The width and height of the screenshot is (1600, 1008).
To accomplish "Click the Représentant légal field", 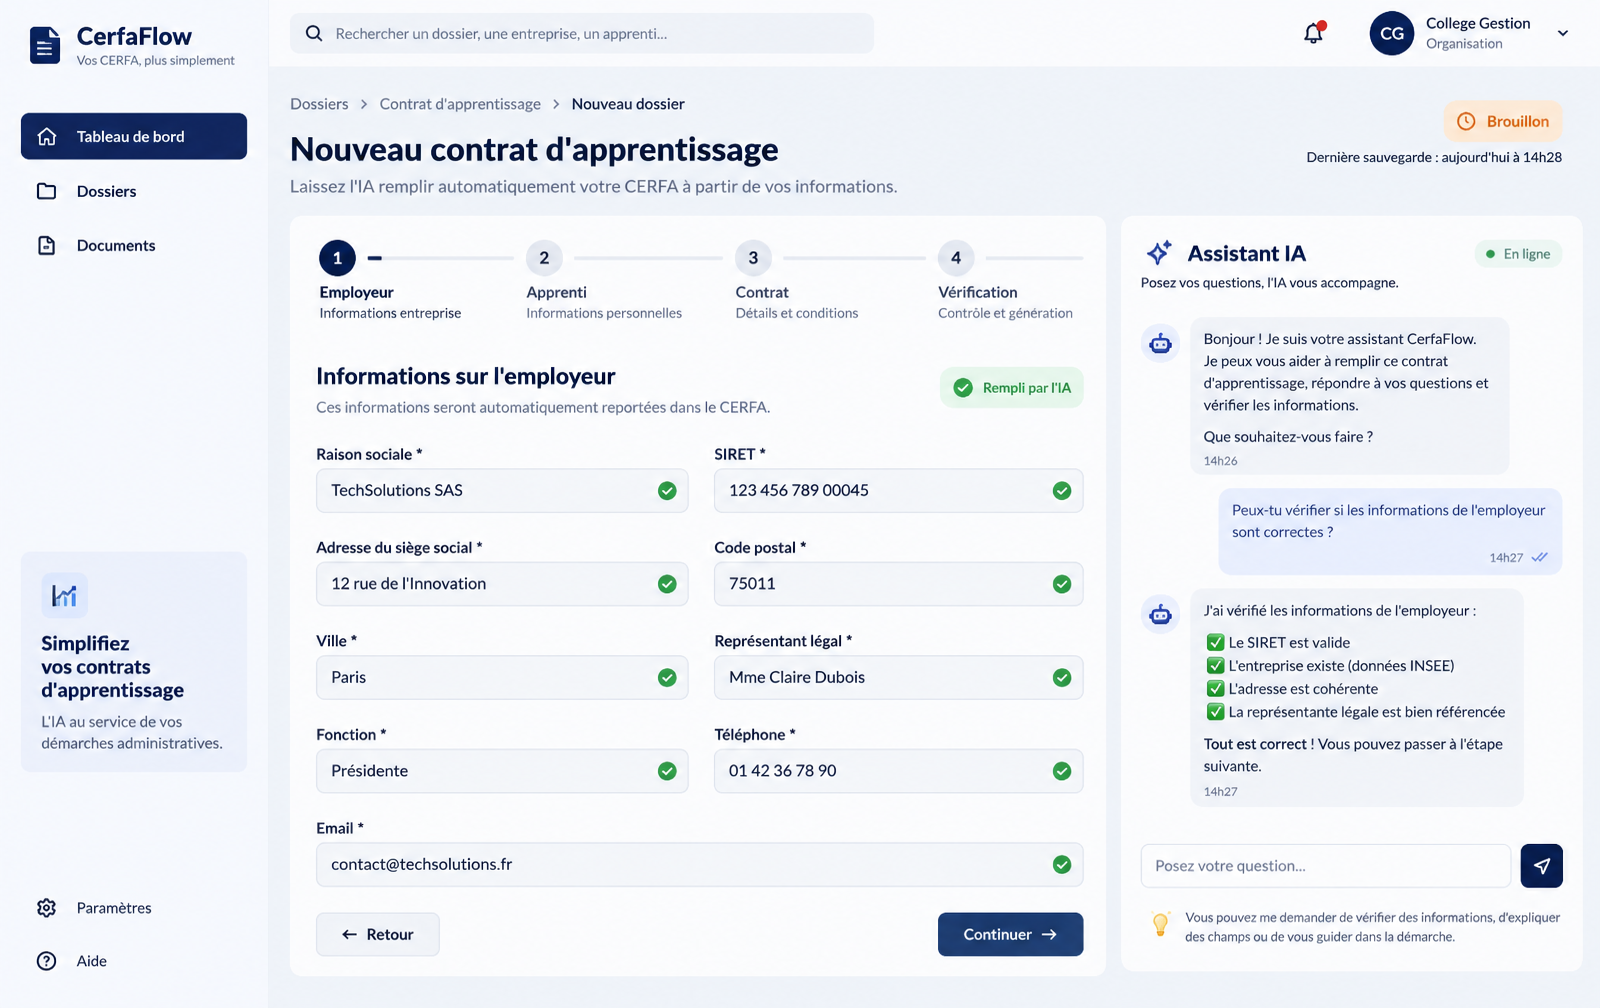I will (x=898, y=678).
